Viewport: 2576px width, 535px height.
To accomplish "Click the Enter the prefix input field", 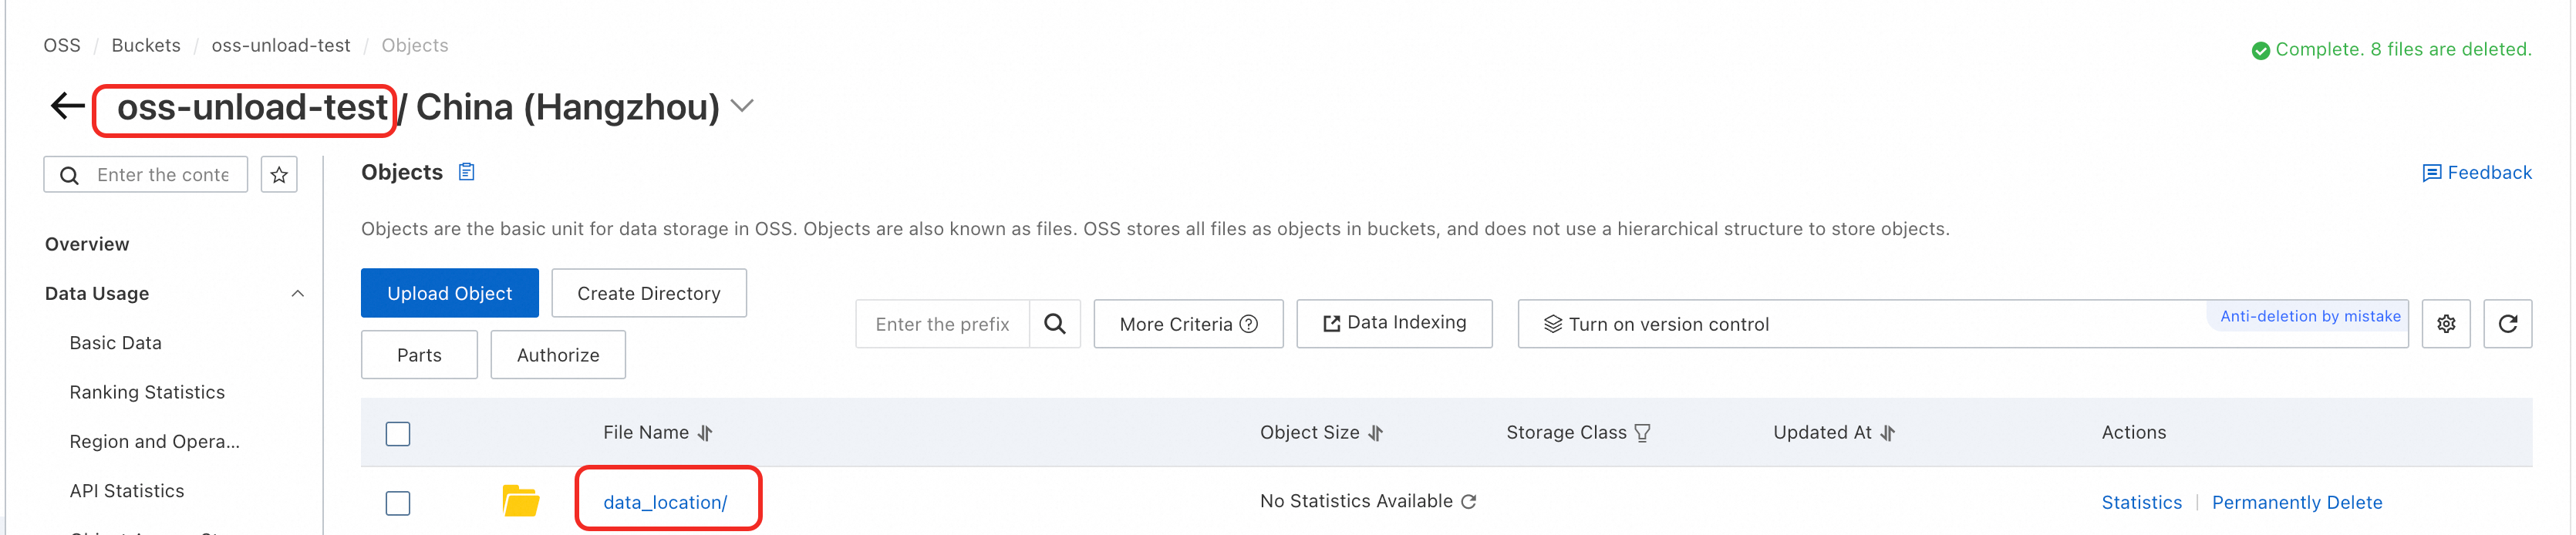I will click(x=942, y=324).
